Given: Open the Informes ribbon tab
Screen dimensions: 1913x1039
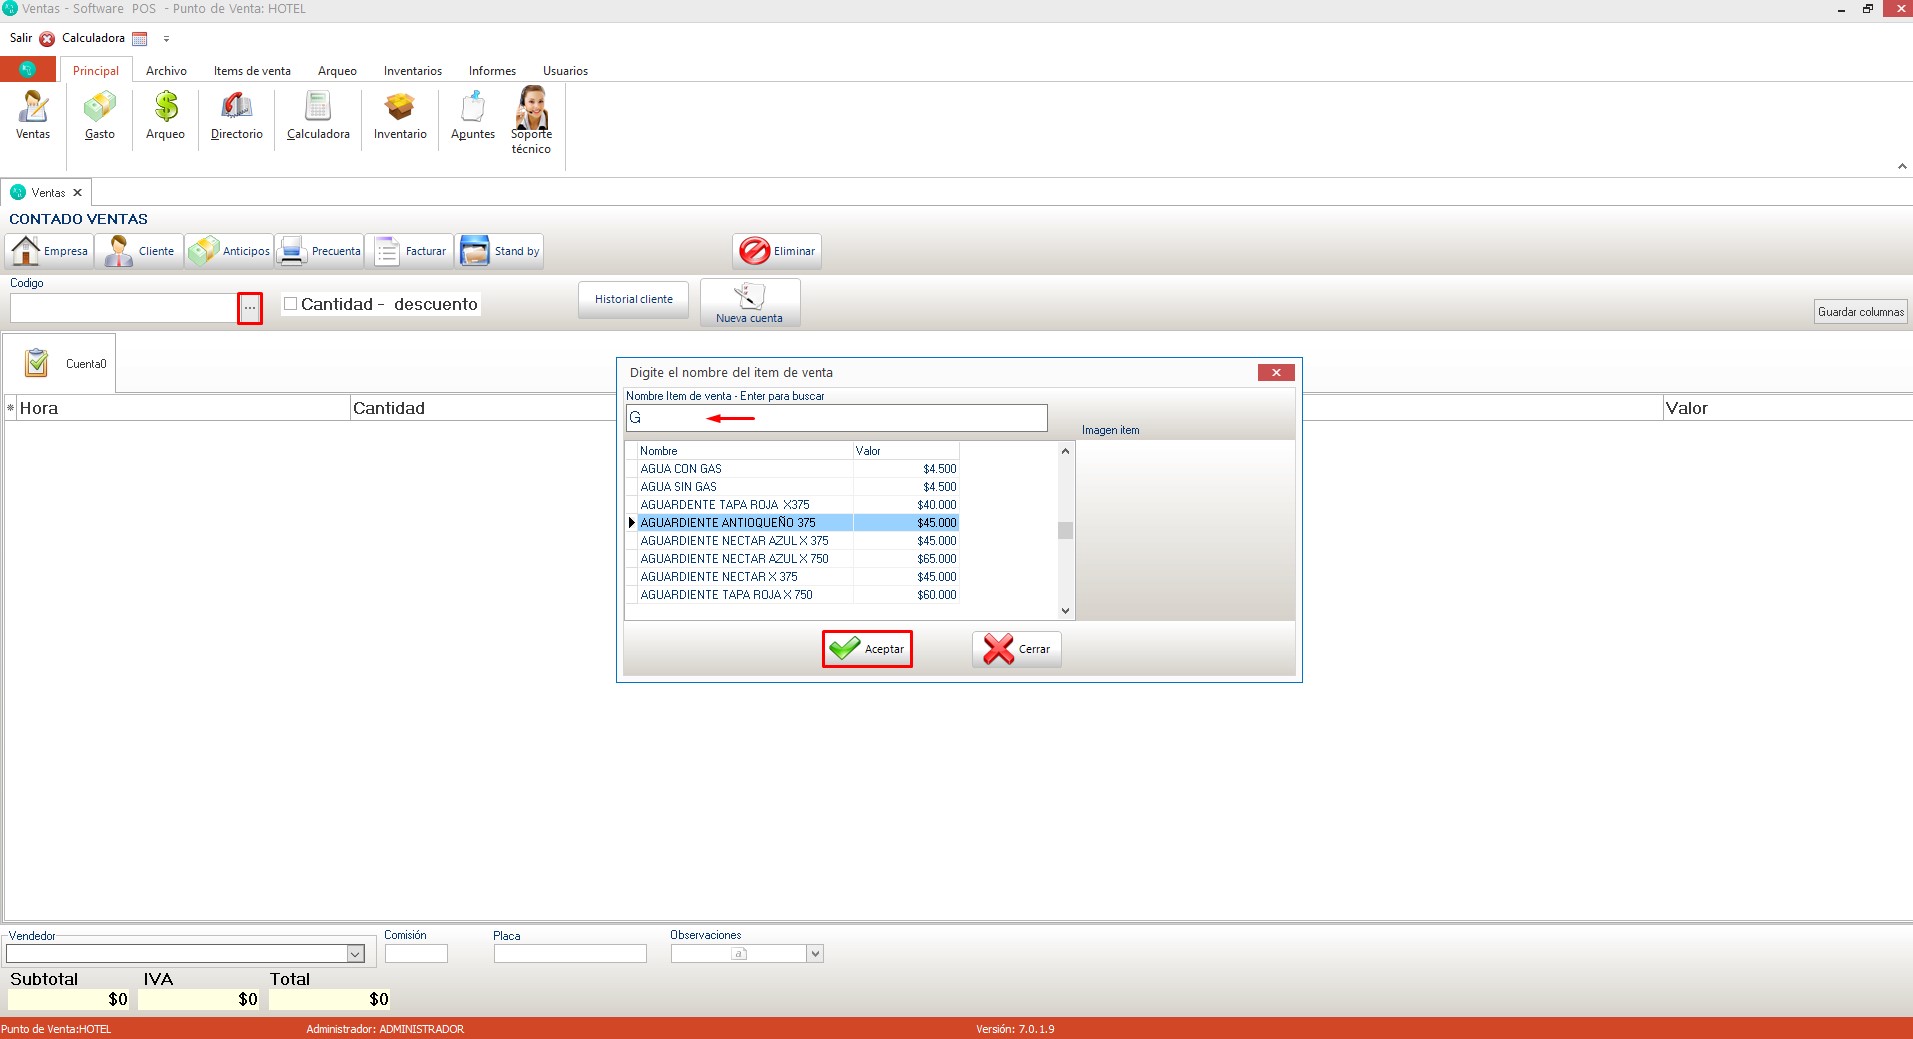Looking at the screenshot, I should (492, 71).
